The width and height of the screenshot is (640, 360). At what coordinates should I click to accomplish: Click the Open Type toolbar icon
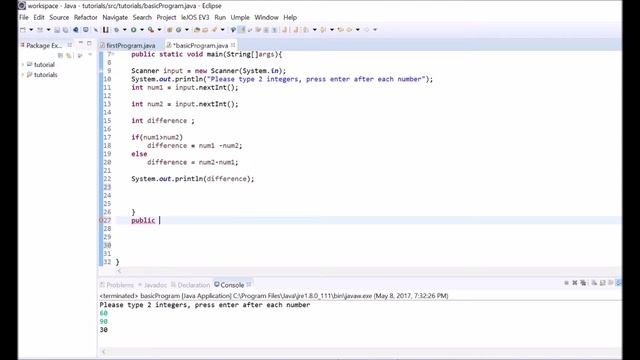pos(197,29)
